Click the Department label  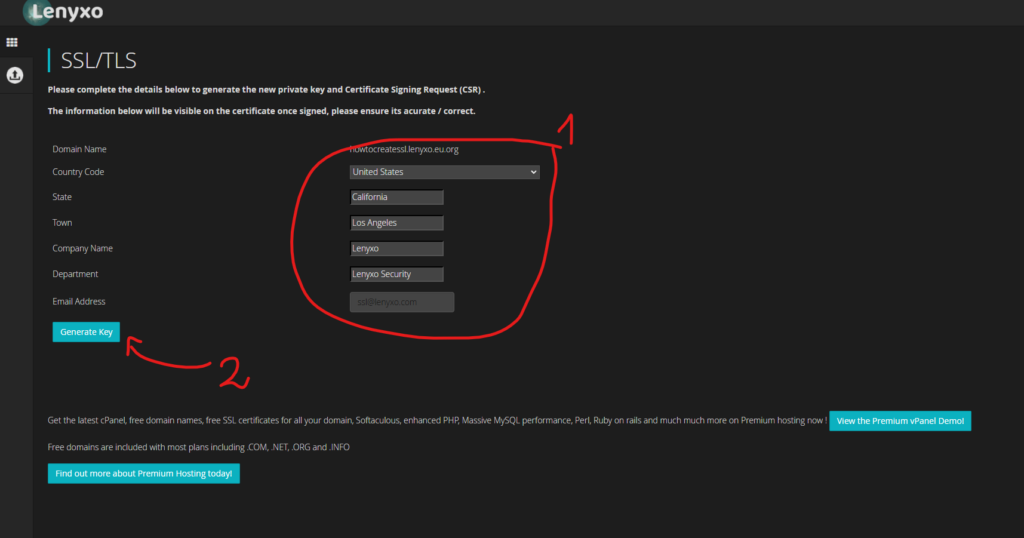(75, 274)
